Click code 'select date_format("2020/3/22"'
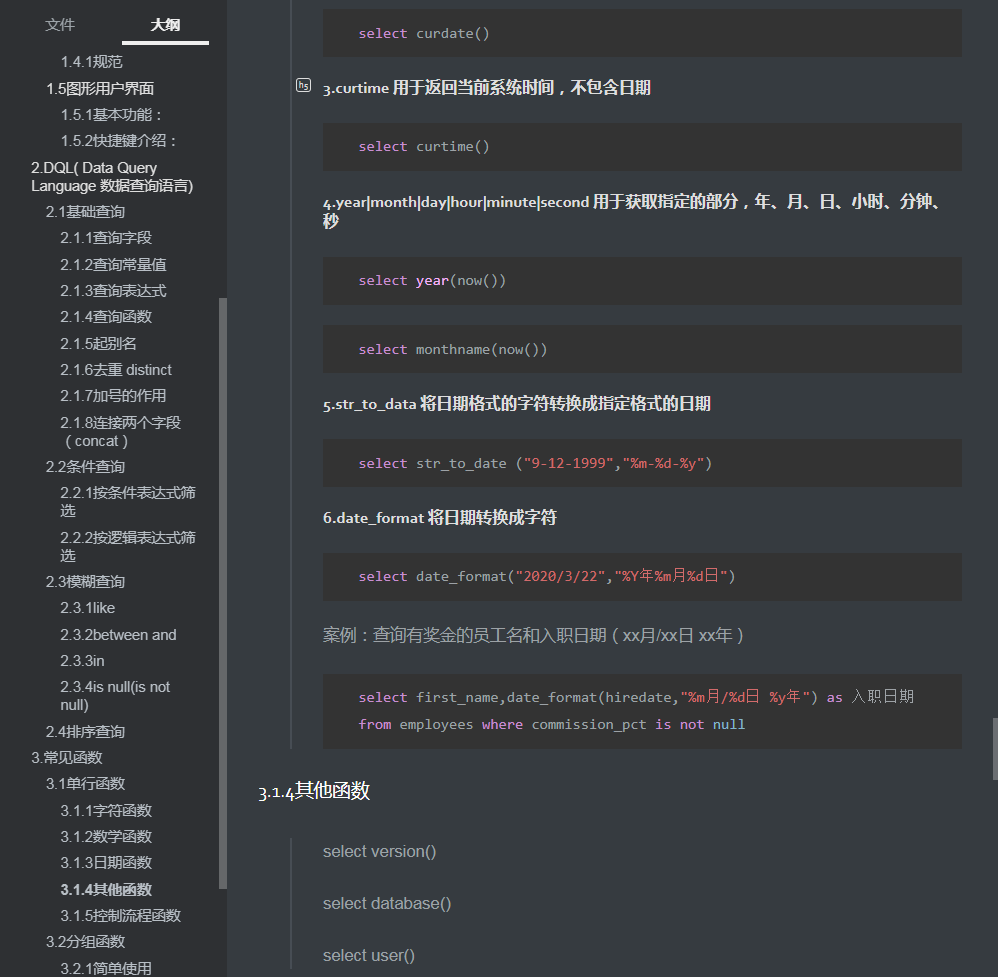 pos(642,577)
